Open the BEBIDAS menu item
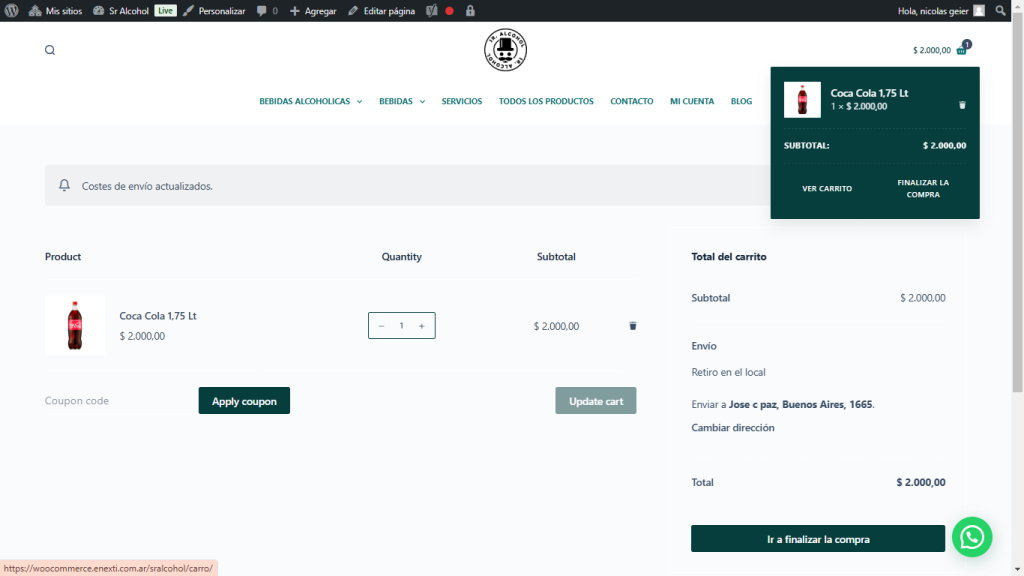This screenshot has height=576, width=1024. [396, 101]
